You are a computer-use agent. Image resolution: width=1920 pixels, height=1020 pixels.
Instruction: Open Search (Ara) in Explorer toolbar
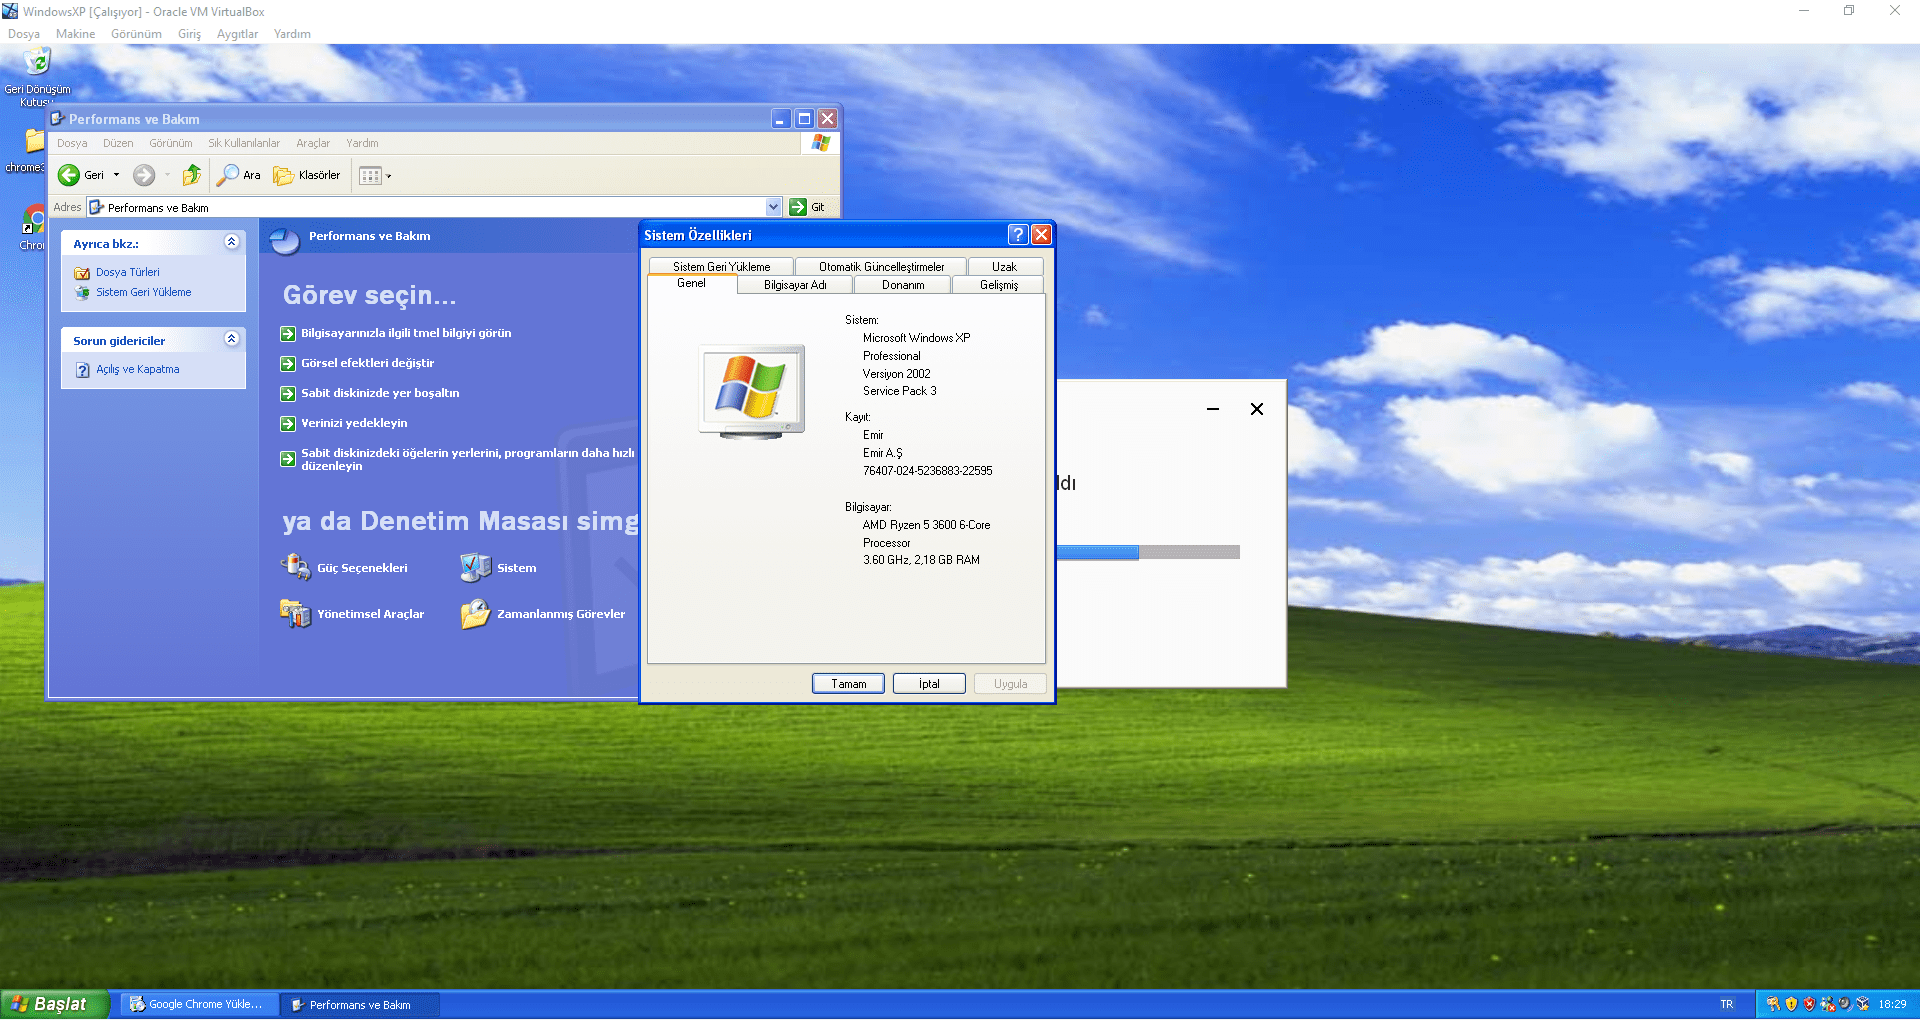[x=239, y=176]
